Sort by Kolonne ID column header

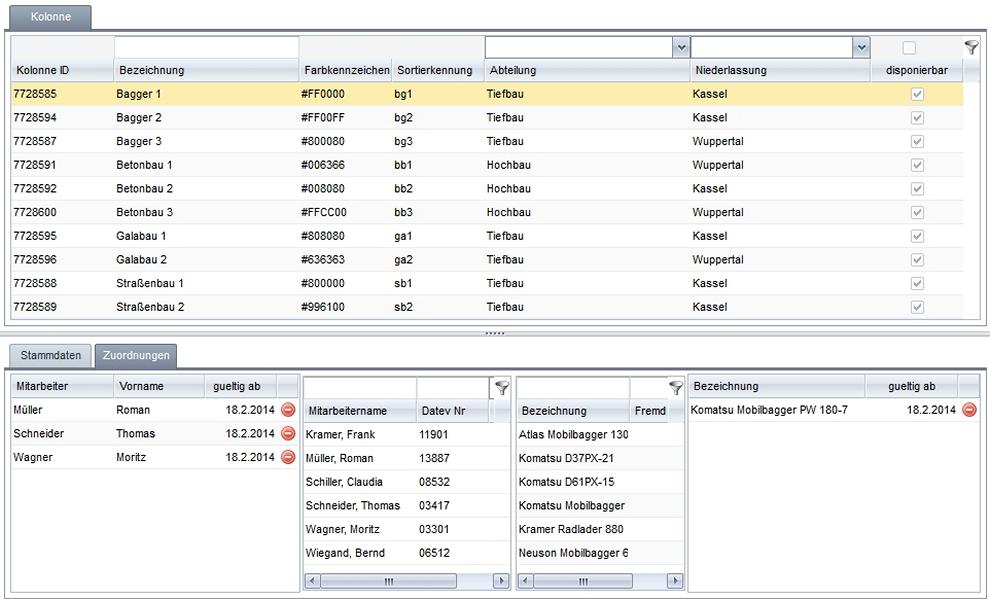click(62, 70)
